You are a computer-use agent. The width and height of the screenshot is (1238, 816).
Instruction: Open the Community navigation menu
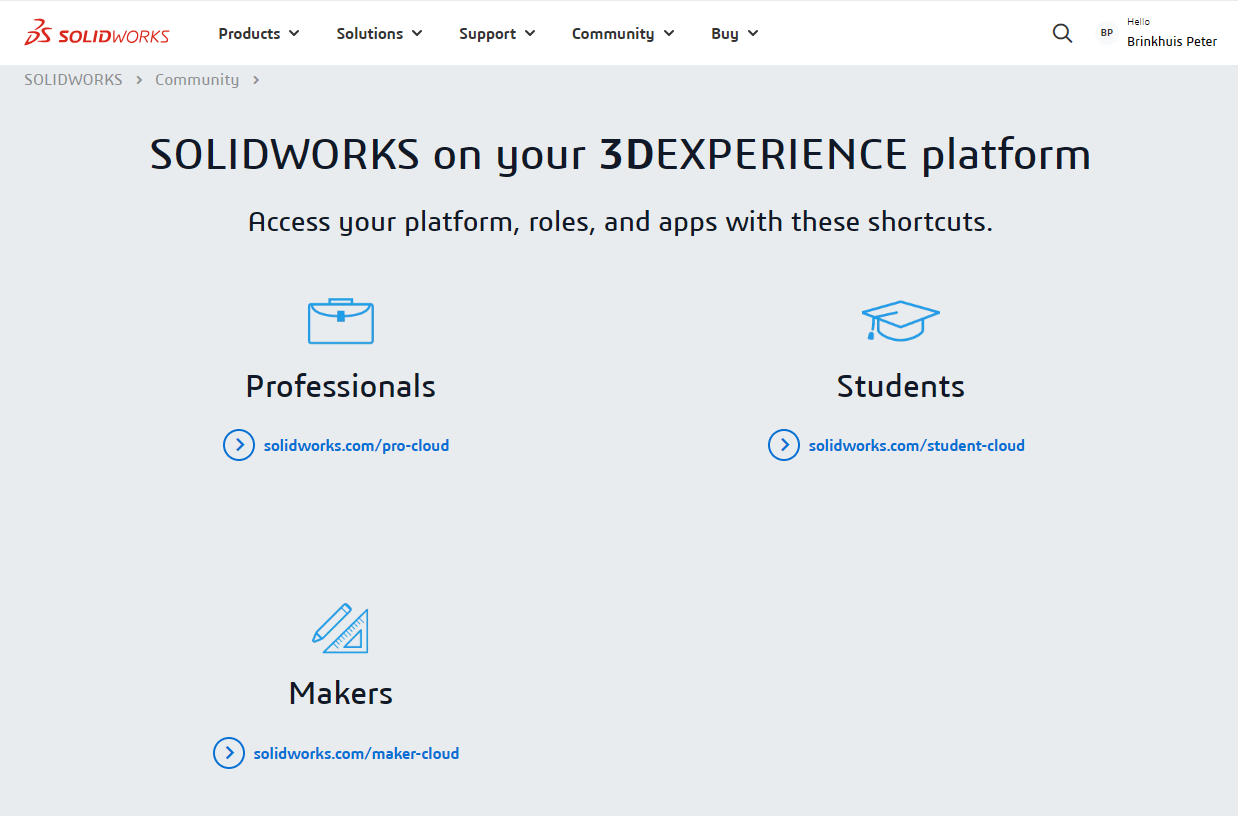click(623, 33)
